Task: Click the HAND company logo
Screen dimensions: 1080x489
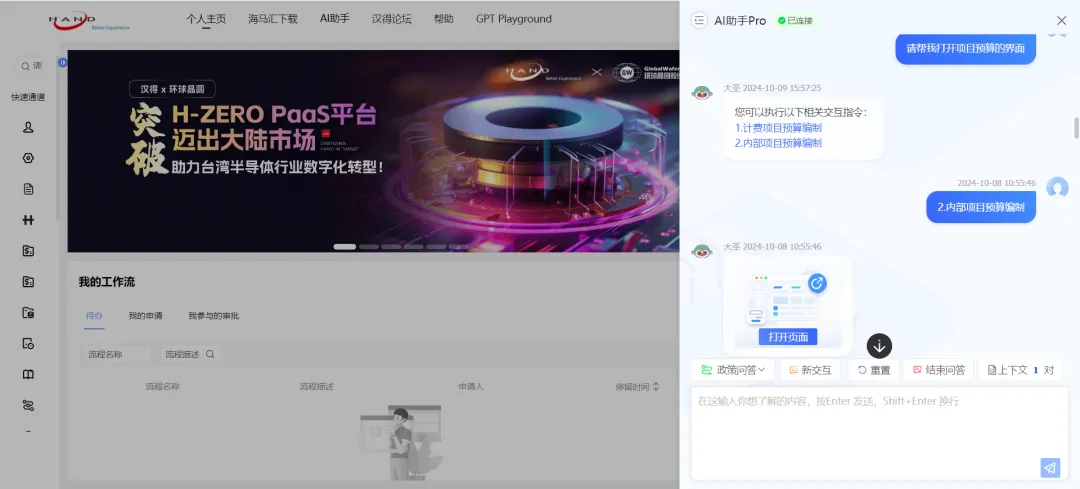Action: (90, 21)
